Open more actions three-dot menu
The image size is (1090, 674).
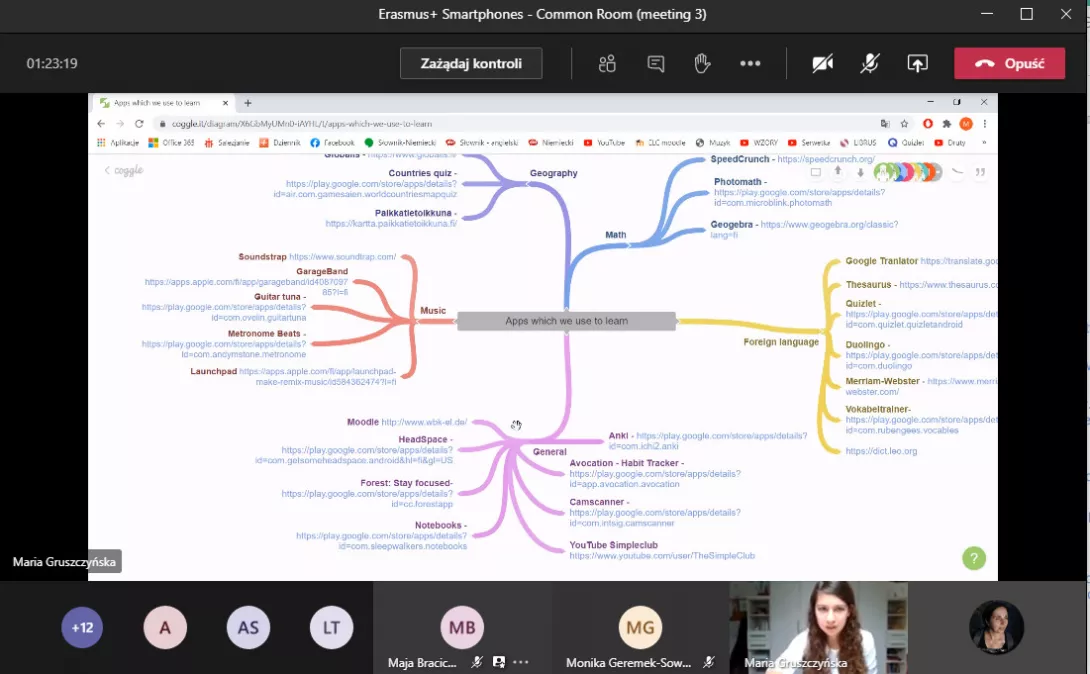tap(750, 64)
